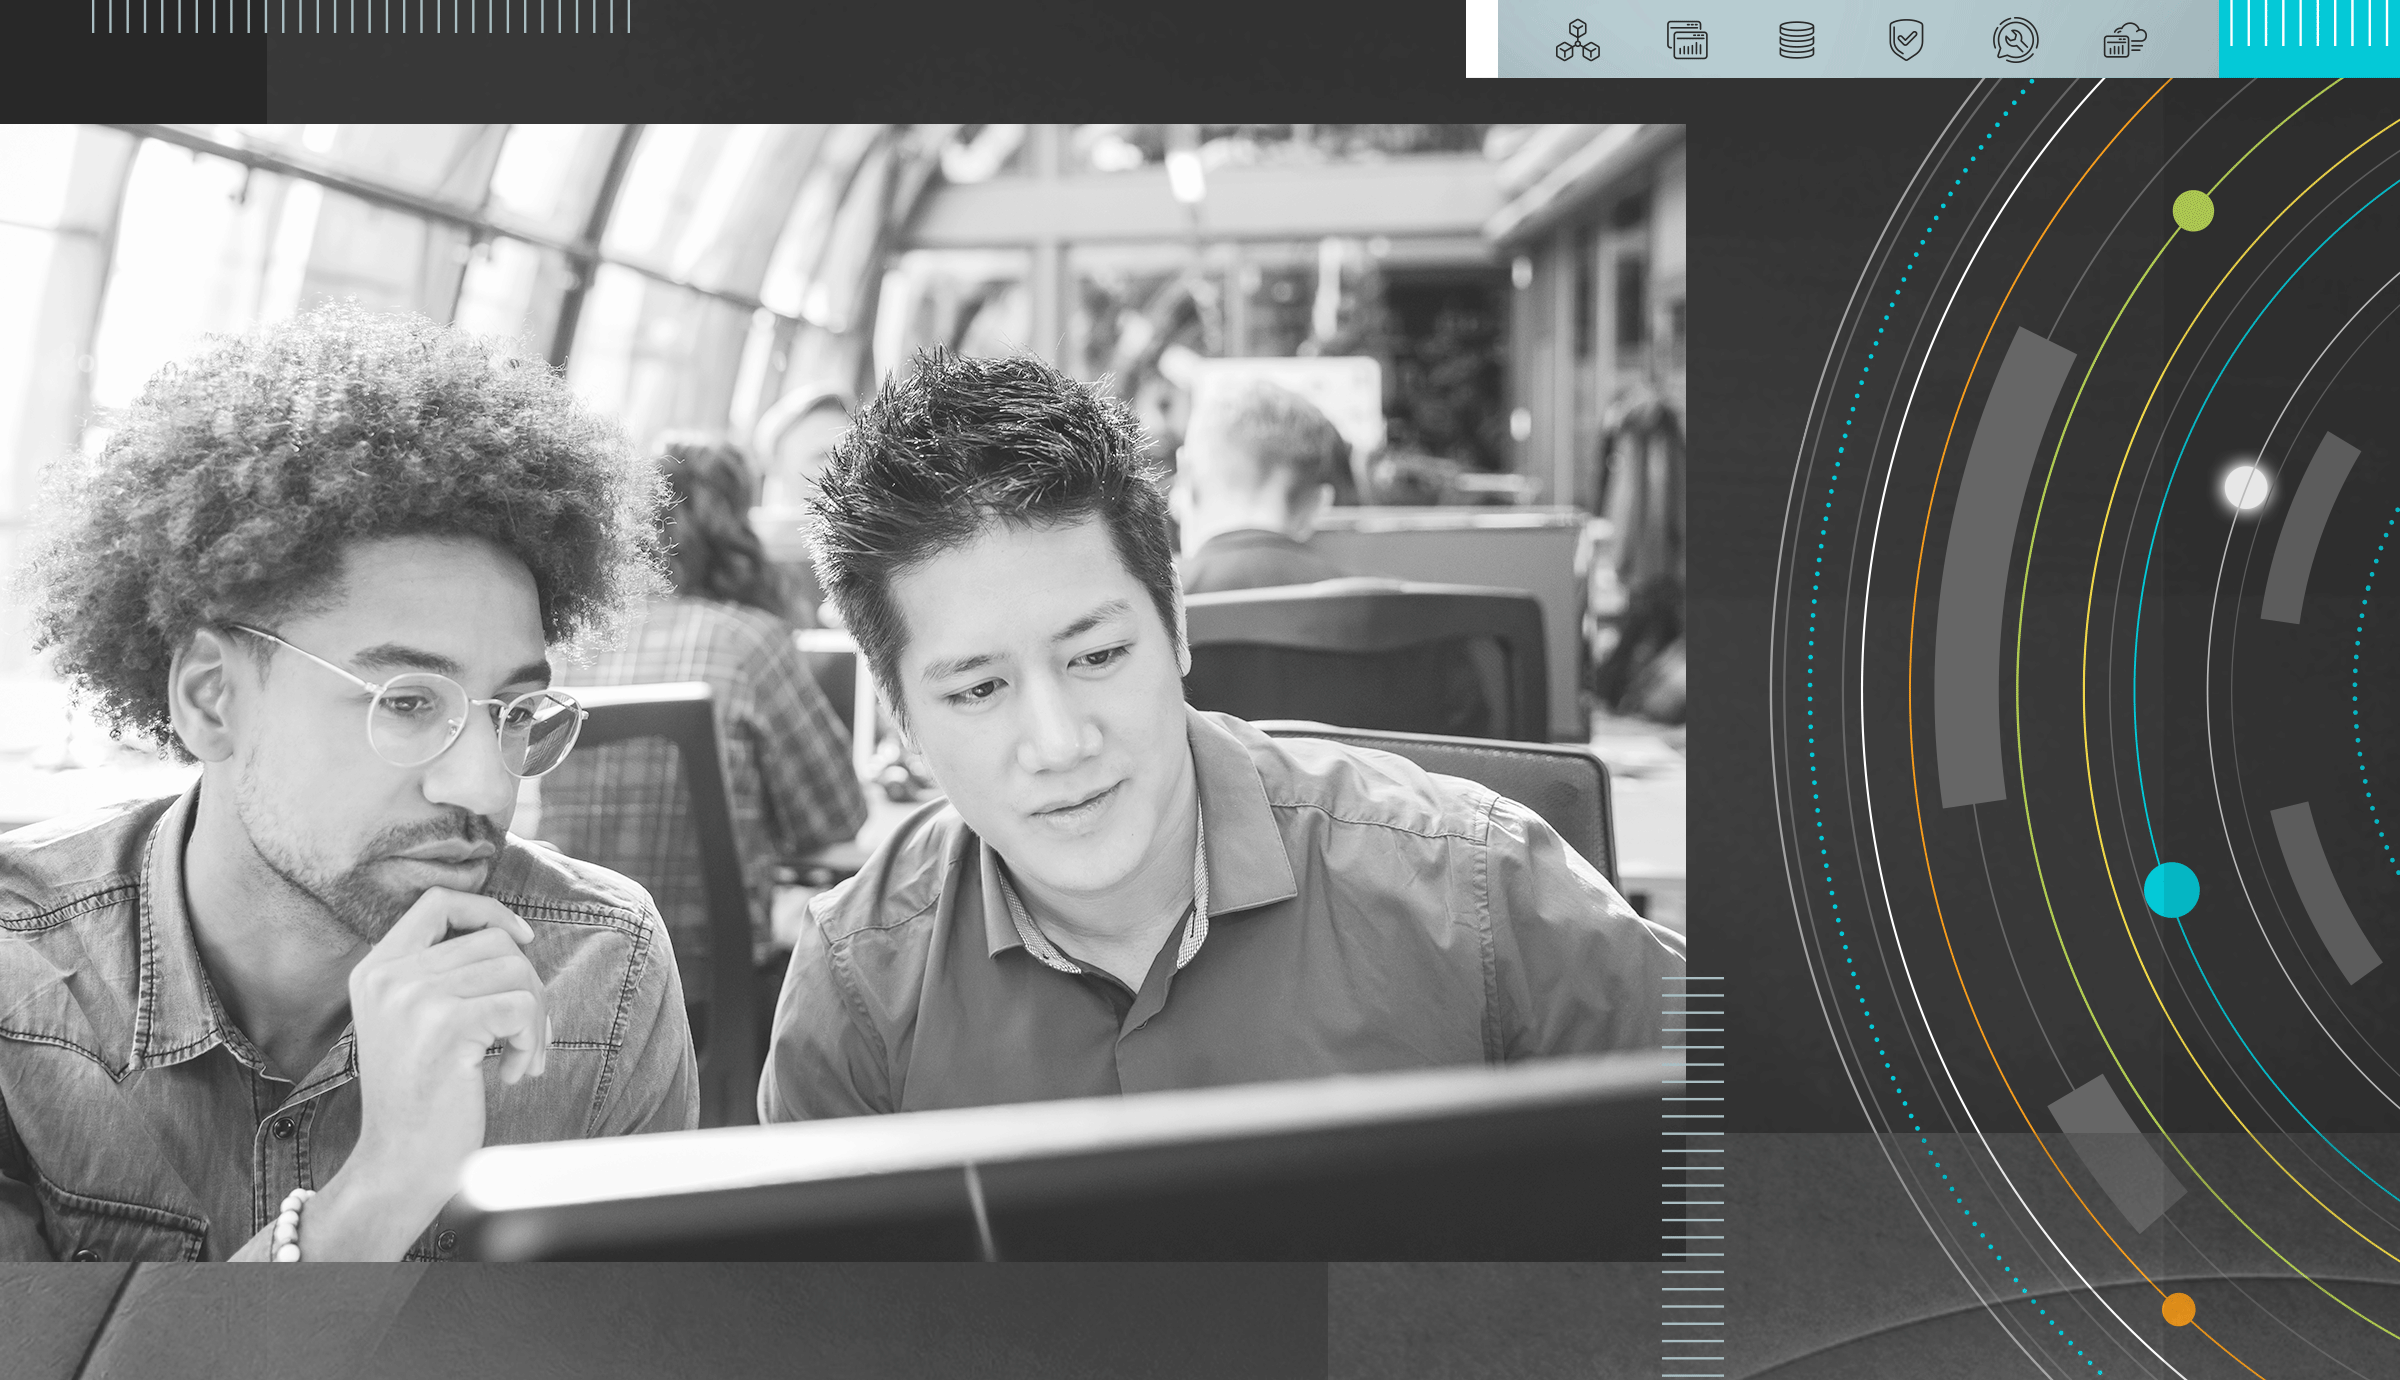Screen dimensions: 2400x1380
Task: Open the wrench support bubble icon
Action: click(x=2015, y=41)
